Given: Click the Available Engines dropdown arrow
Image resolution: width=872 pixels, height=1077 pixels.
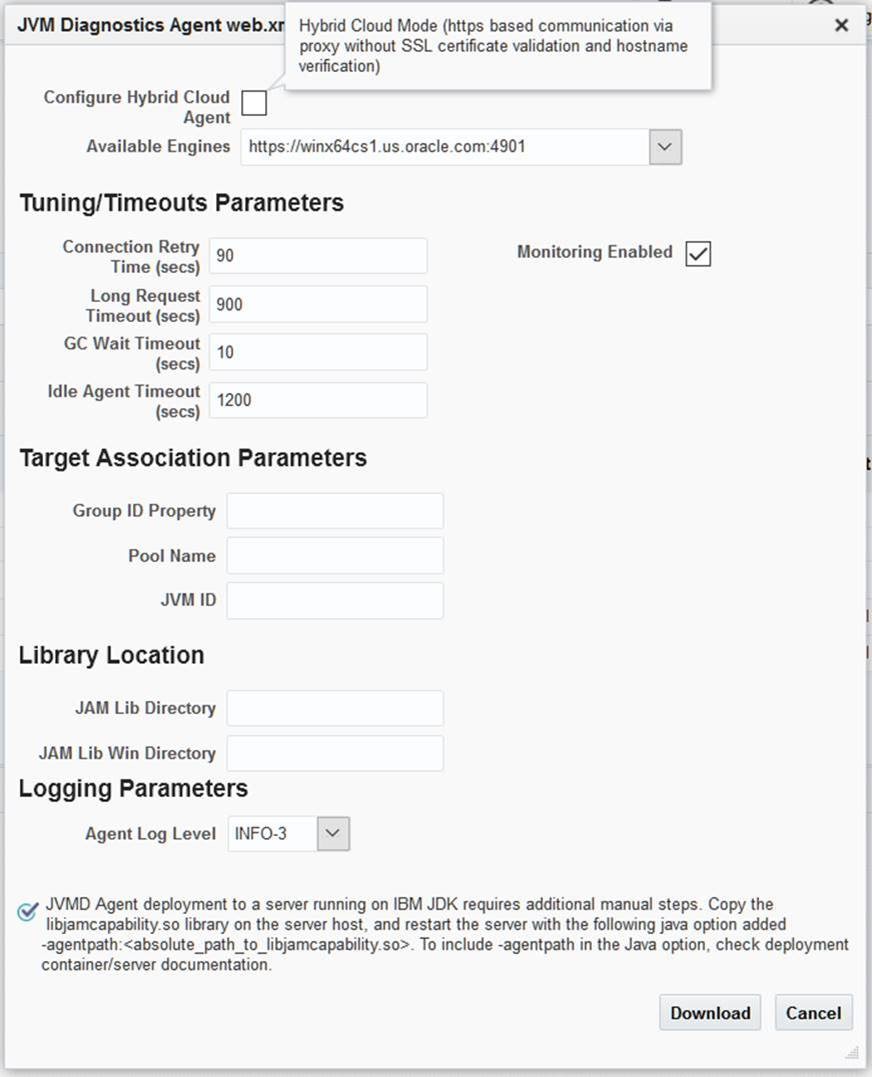Looking at the screenshot, I should [x=667, y=147].
